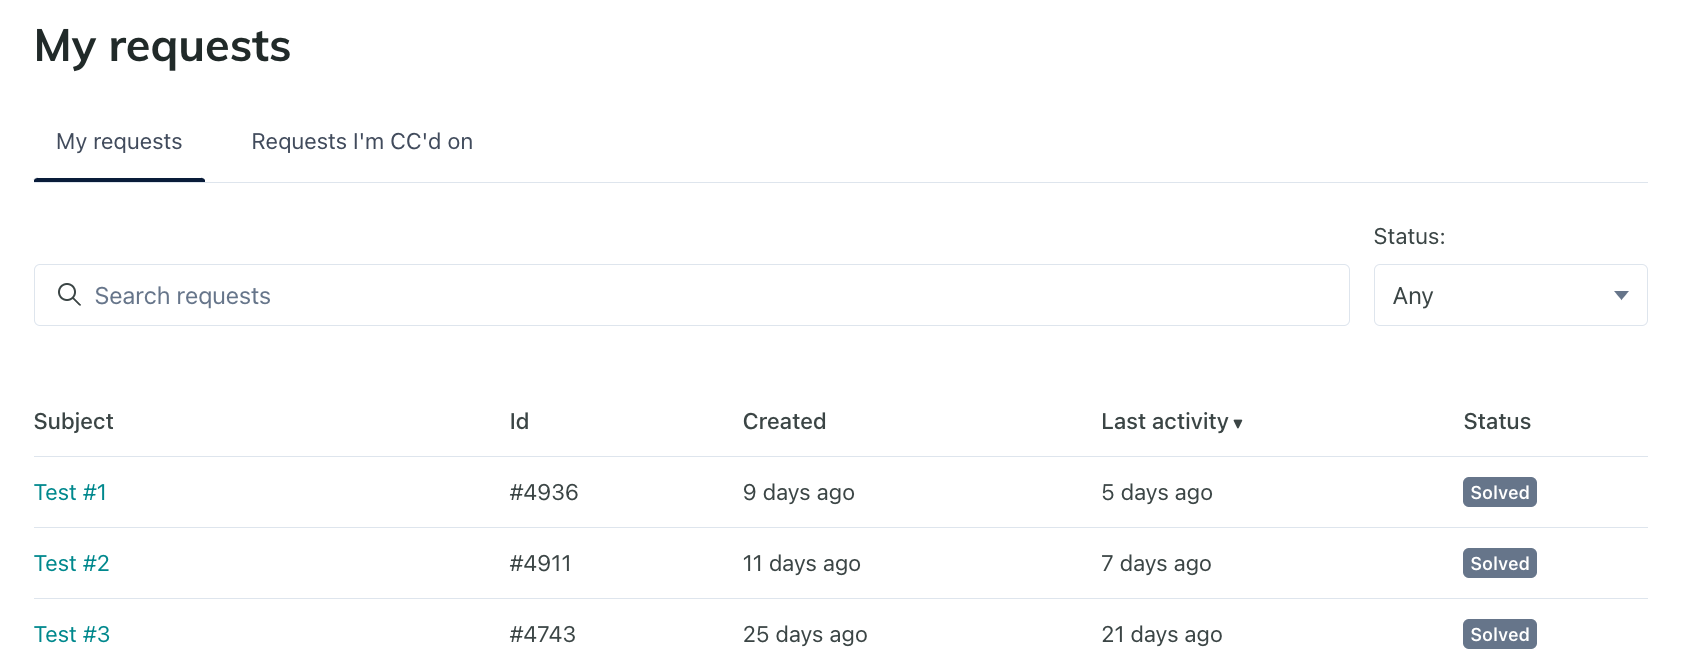Click the Status column header
Screen dimensions: 1683x658
(x=1497, y=421)
